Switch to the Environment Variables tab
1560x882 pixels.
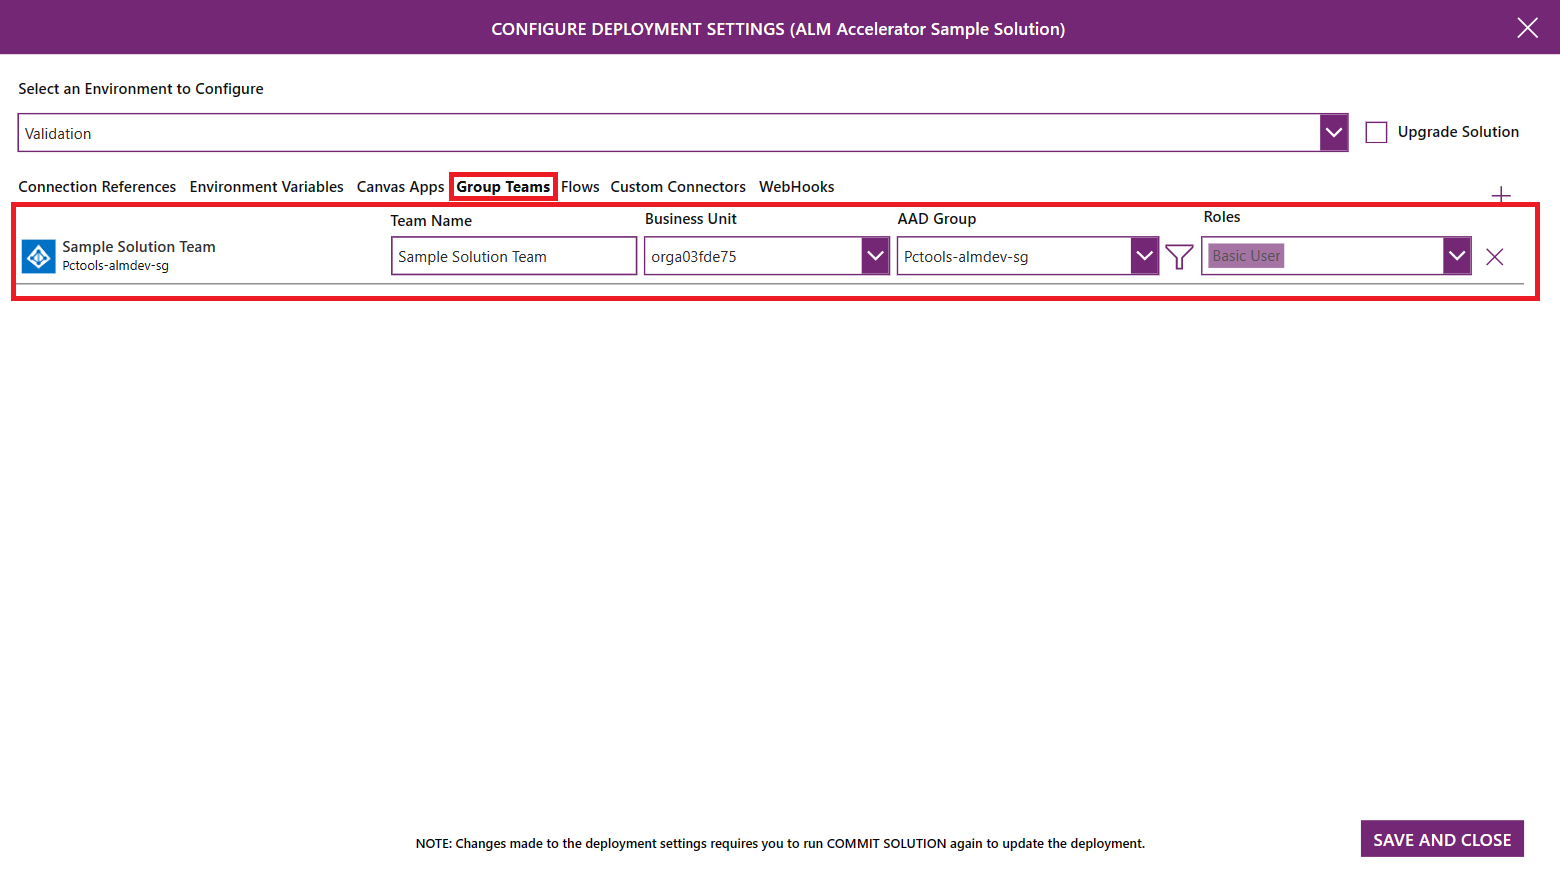click(266, 187)
